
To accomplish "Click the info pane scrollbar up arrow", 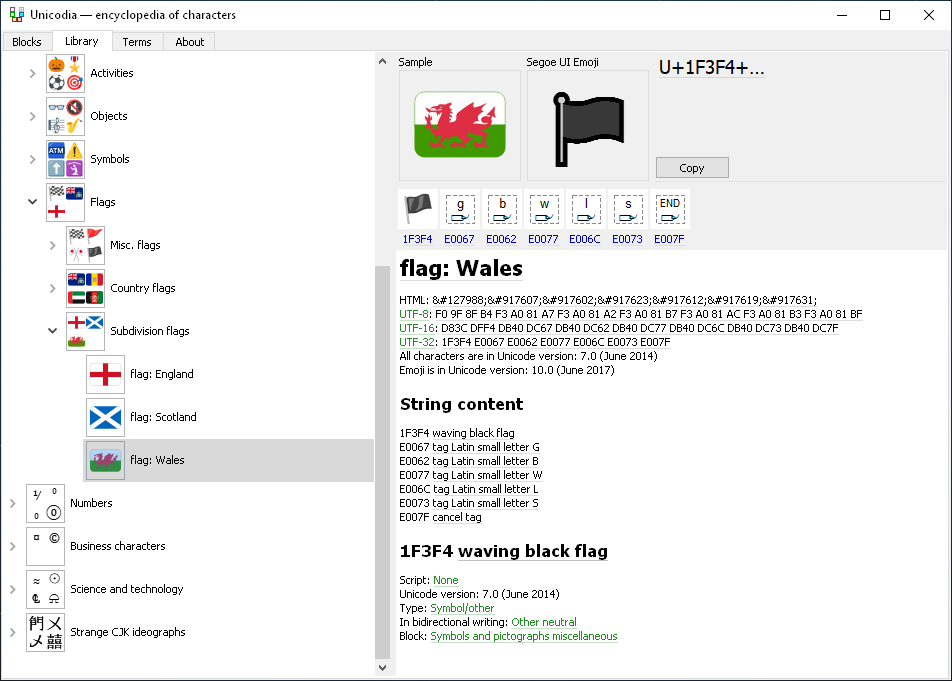I will point(382,61).
